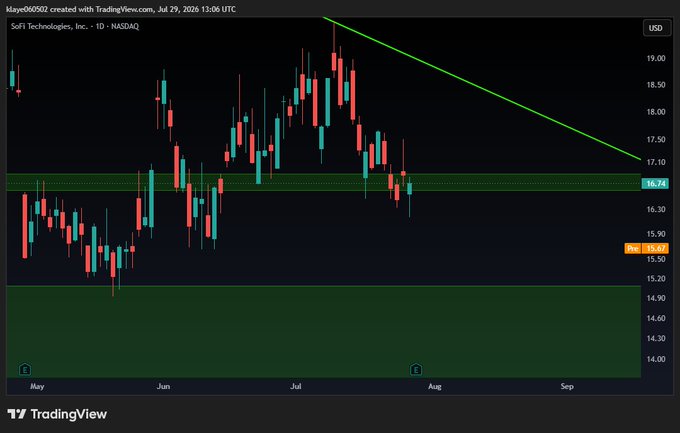Image resolution: width=680 pixels, height=433 pixels.
Task: Click the earnings E icon near May
Action: point(25,369)
